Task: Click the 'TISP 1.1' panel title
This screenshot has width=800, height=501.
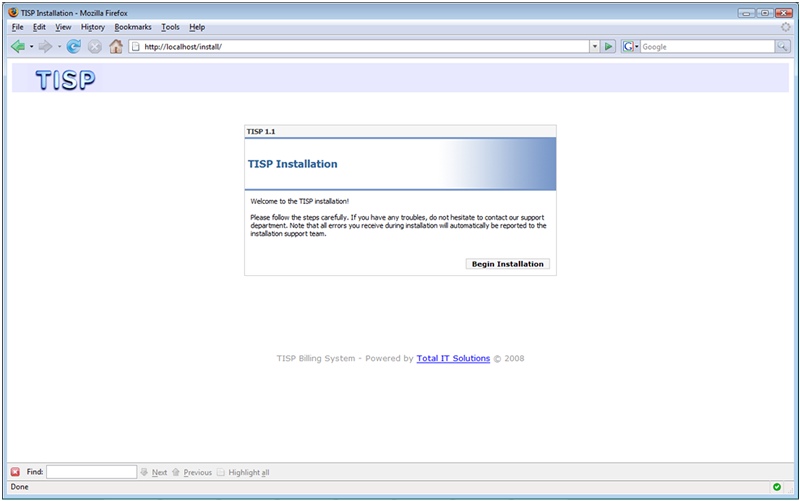Action: point(261,132)
